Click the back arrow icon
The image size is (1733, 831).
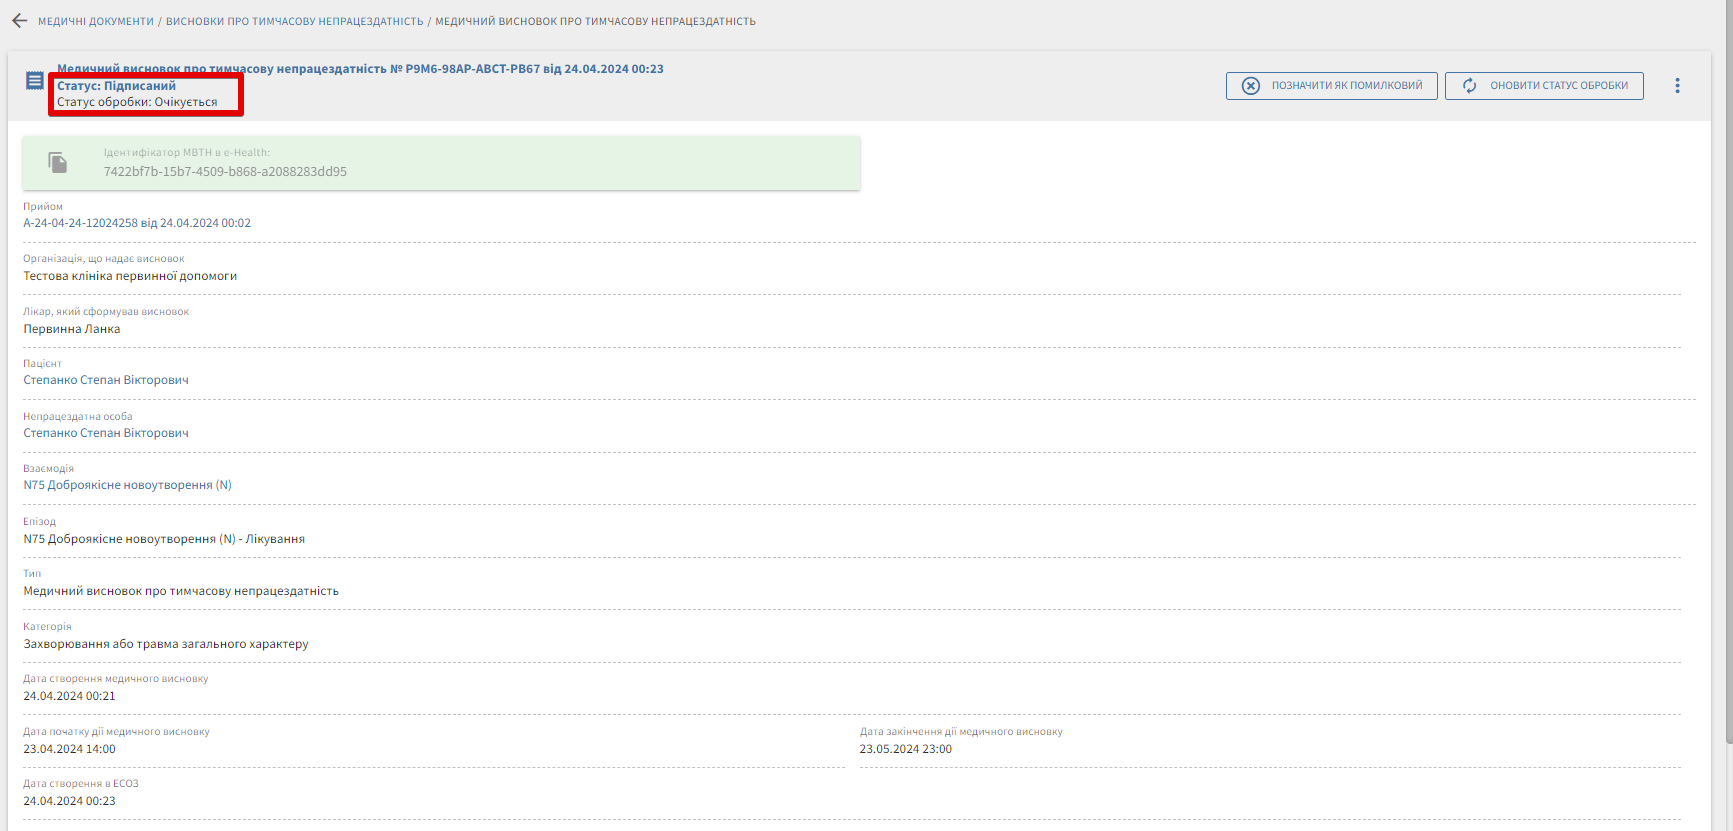pos(19,21)
